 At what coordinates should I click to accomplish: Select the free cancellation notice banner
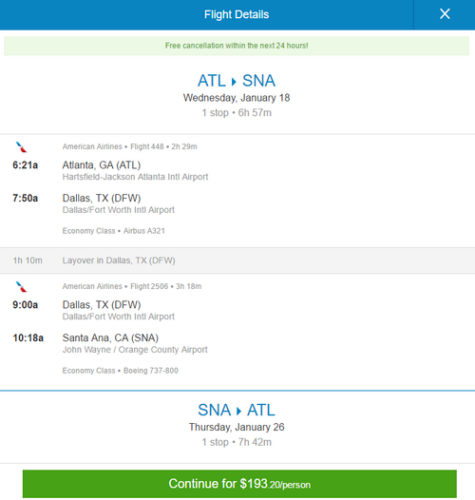click(236, 46)
